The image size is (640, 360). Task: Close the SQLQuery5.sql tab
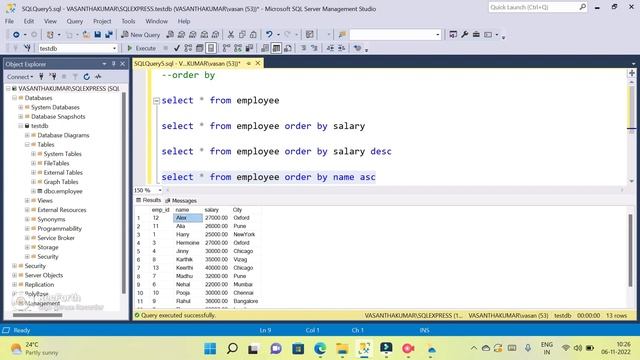tap(258, 63)
